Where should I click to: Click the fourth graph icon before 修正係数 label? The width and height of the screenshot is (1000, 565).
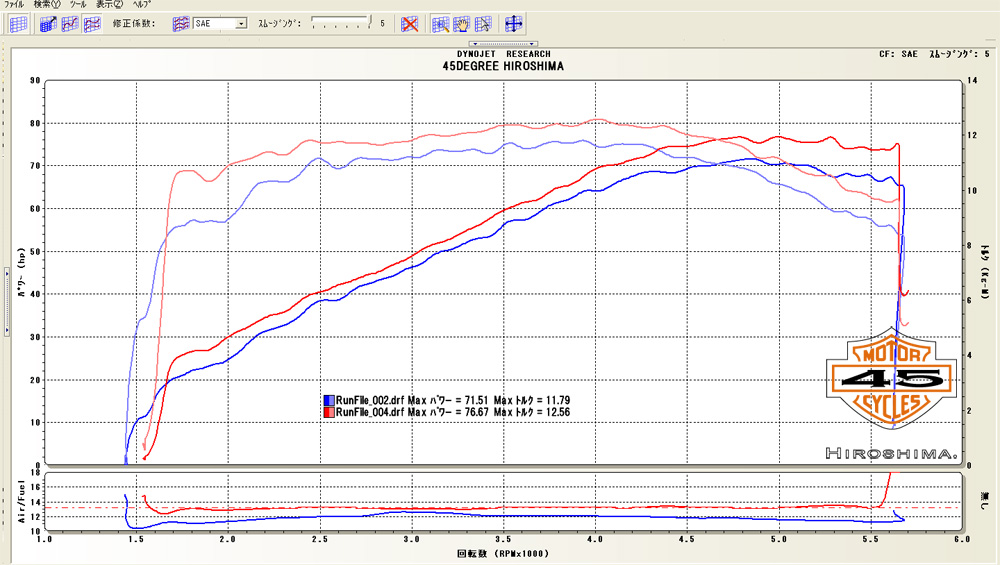tap(91, 23)
